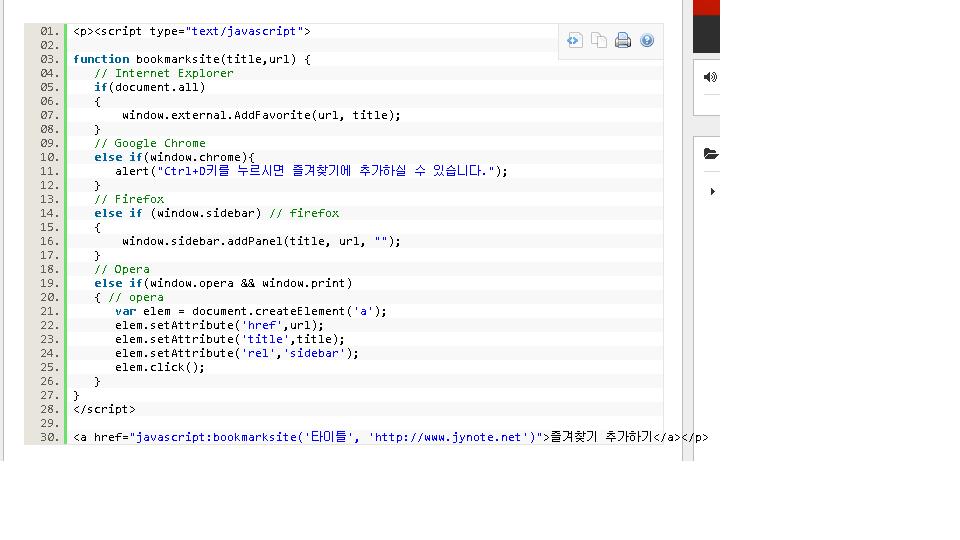This screenshot has height=540, width=960.
Task: Click line number 30.
Action: (50, 437)
